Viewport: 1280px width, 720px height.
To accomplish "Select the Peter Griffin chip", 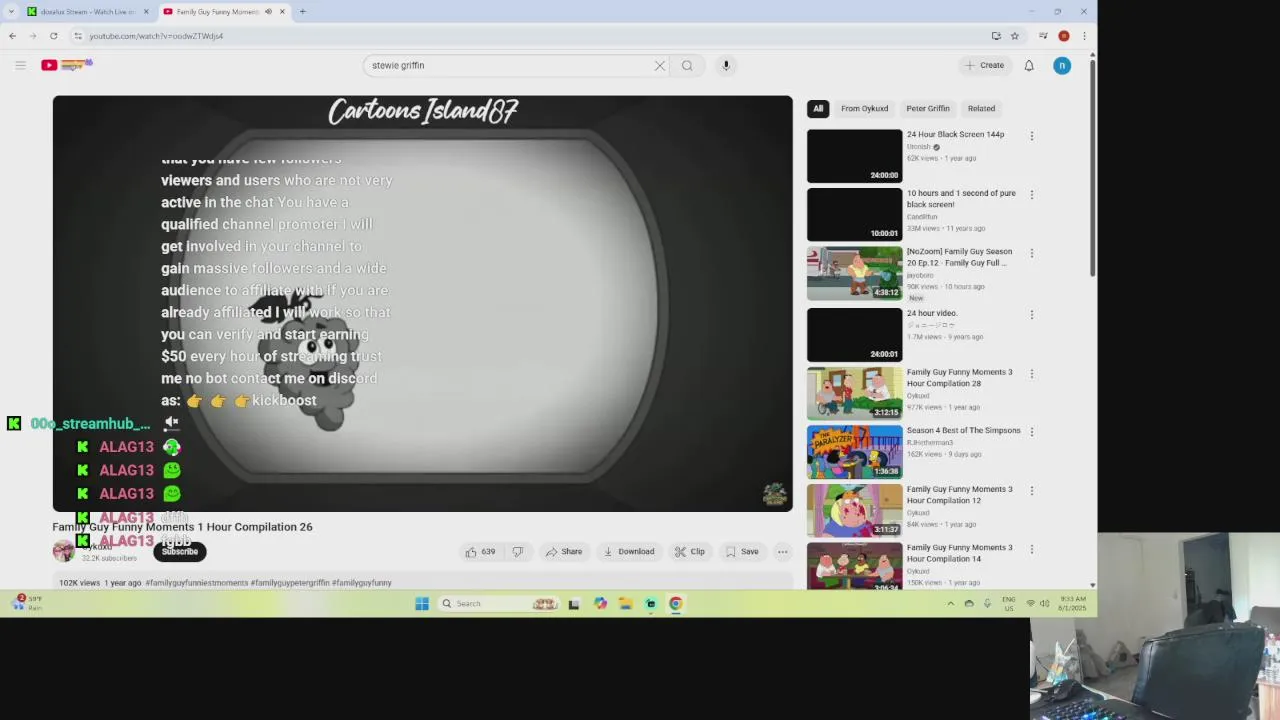I will [928, 108].
